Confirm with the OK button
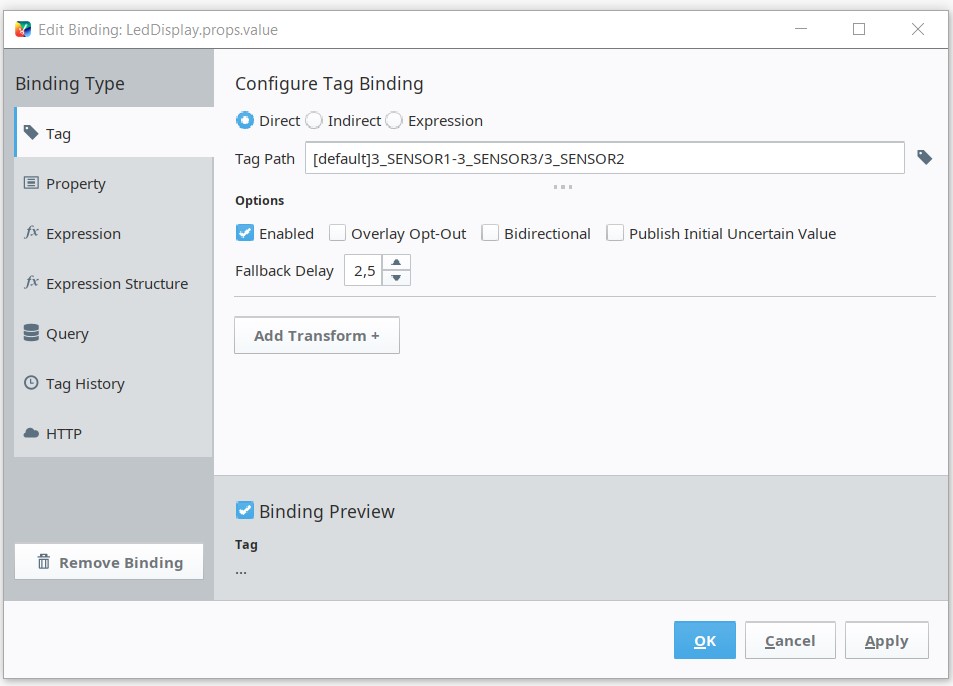Viewport: 953px width, 686px height. coord(704,640)
